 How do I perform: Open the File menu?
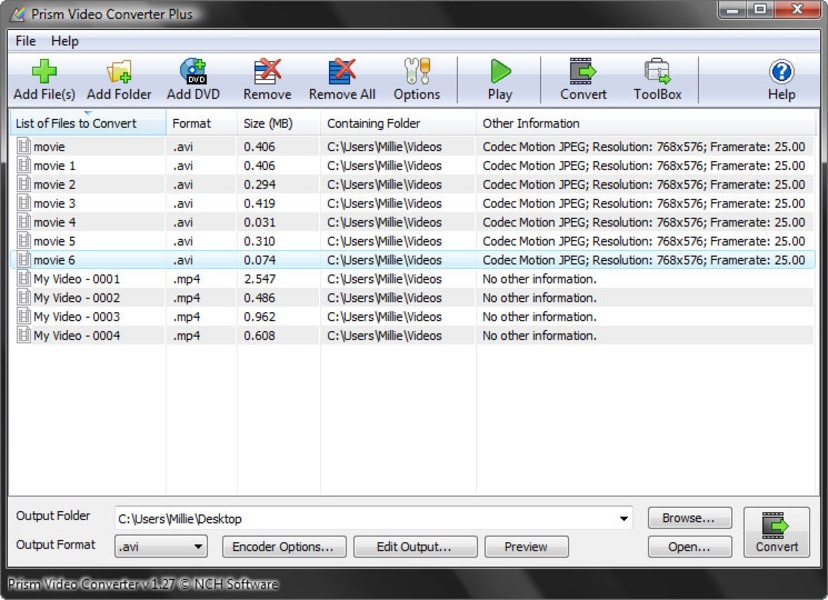[25, 41]
